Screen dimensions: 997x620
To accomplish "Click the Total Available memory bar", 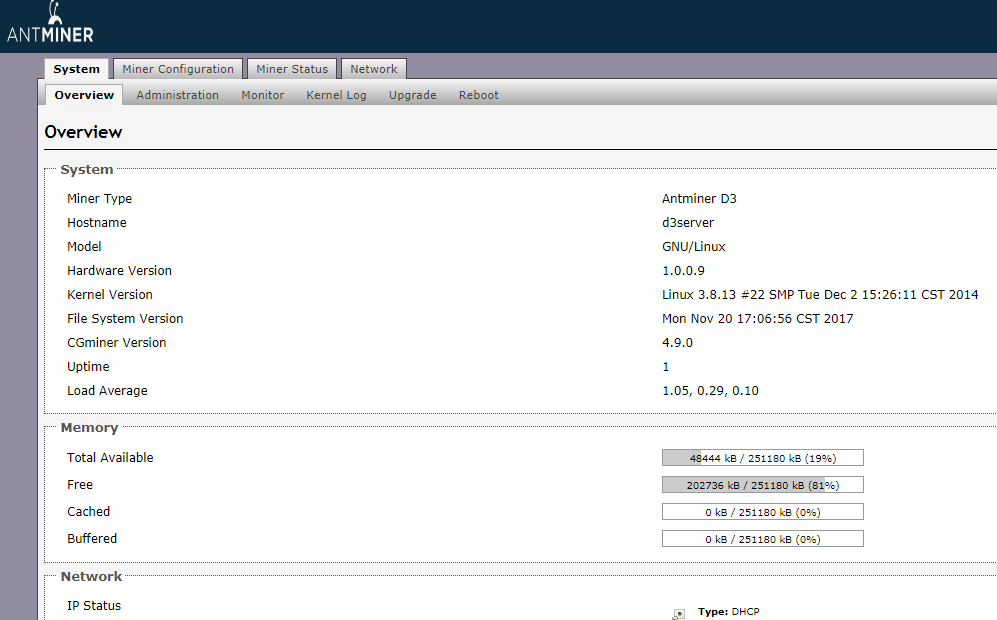I will tap(762, 457).
